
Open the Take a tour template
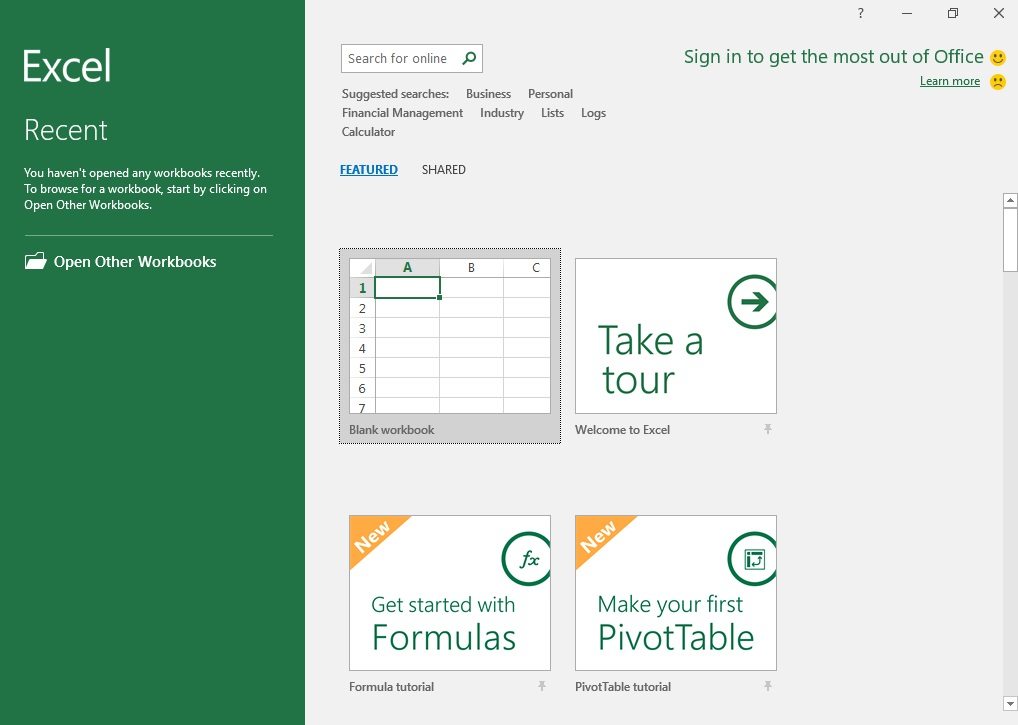pyautogui.click(x=676, y=336)
